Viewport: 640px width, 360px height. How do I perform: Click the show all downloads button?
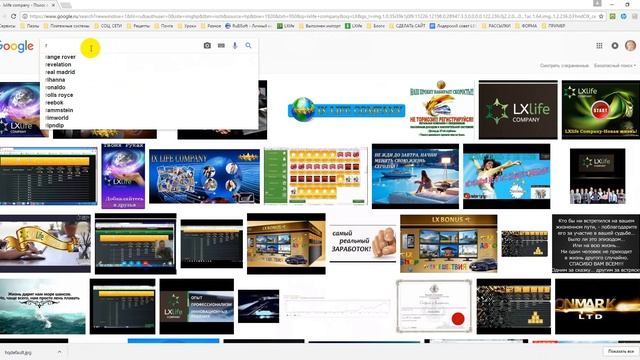[x=620, y=351]
